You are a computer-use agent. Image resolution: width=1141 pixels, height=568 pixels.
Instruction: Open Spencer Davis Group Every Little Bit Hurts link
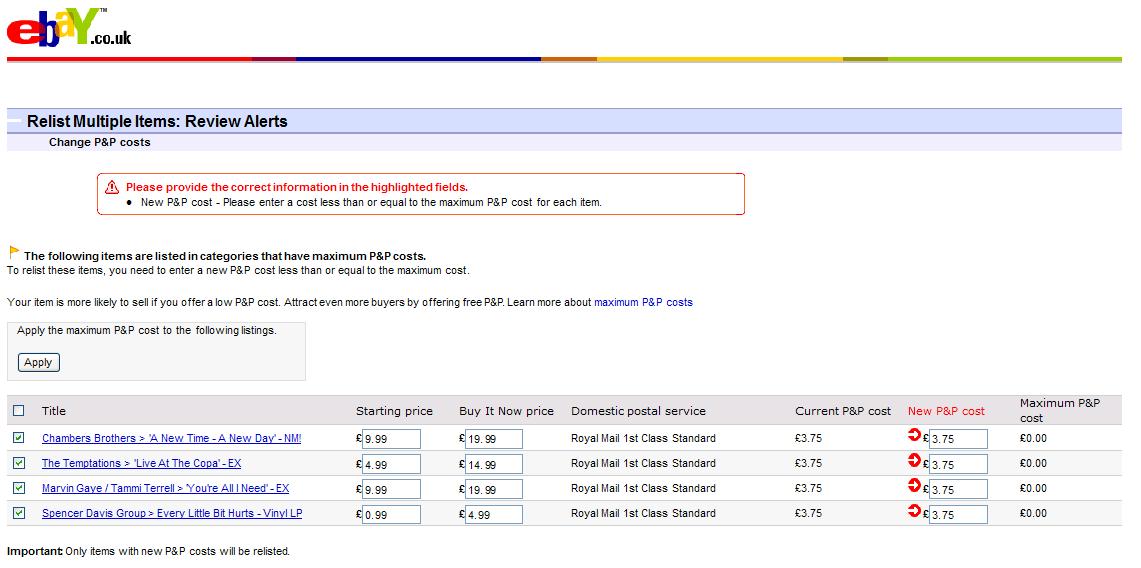pos(172,513)
